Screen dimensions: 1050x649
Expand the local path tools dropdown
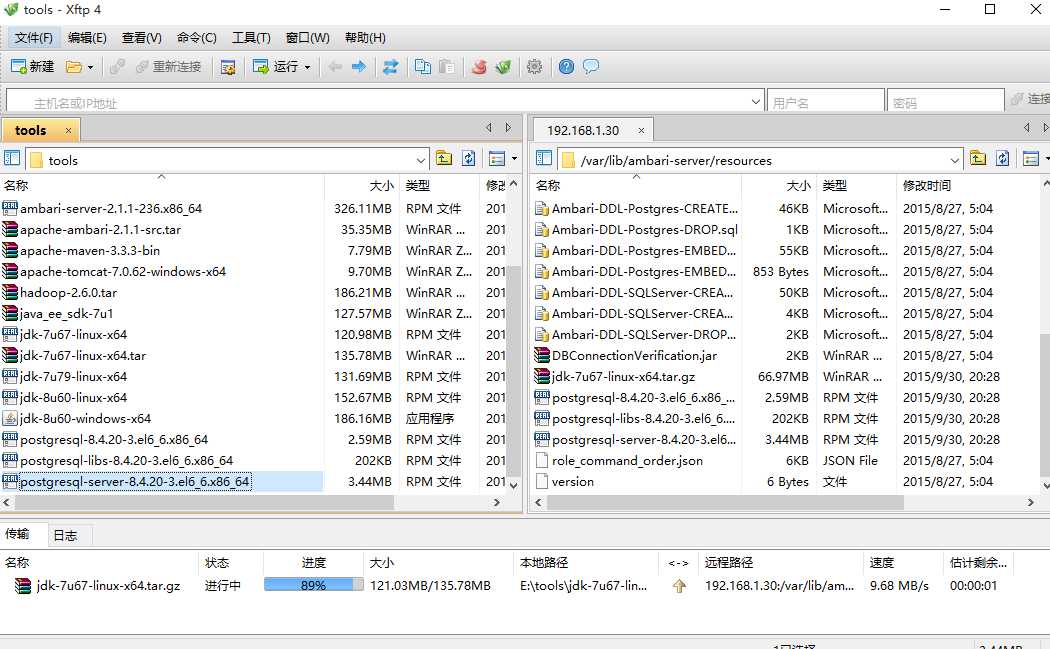421,160
